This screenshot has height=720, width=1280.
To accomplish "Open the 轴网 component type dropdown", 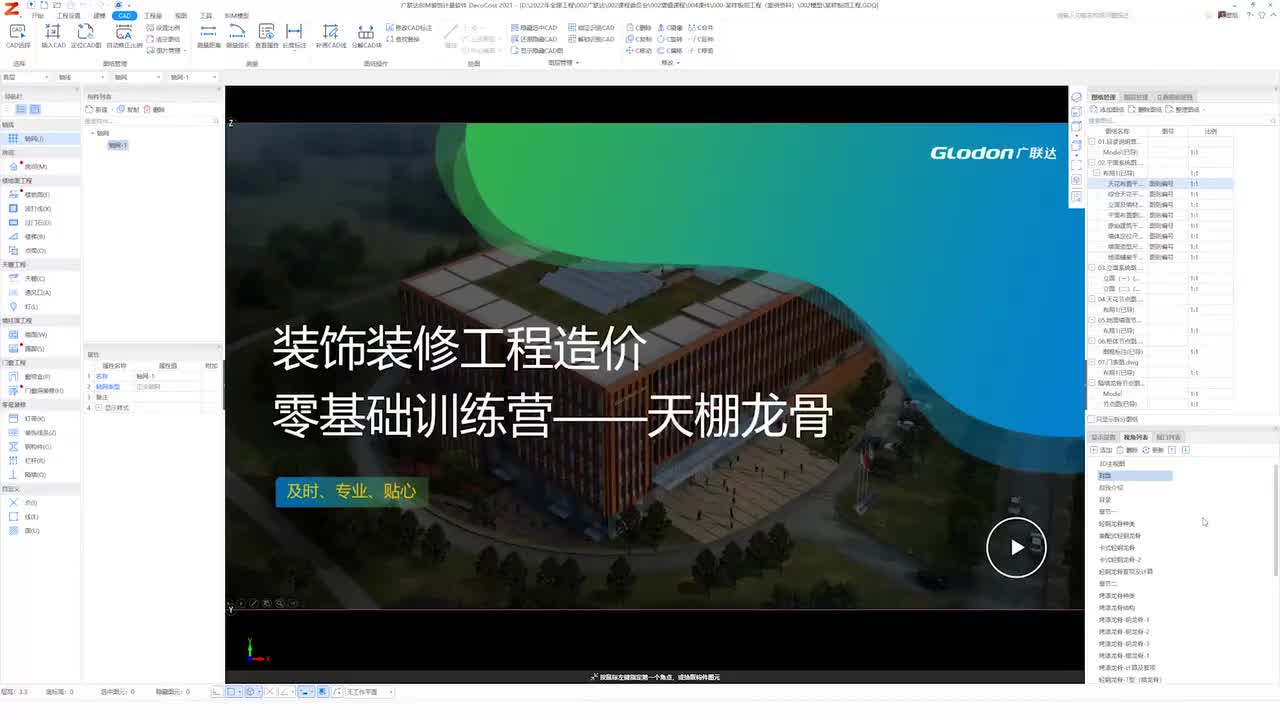I will (x=135, y=77).
